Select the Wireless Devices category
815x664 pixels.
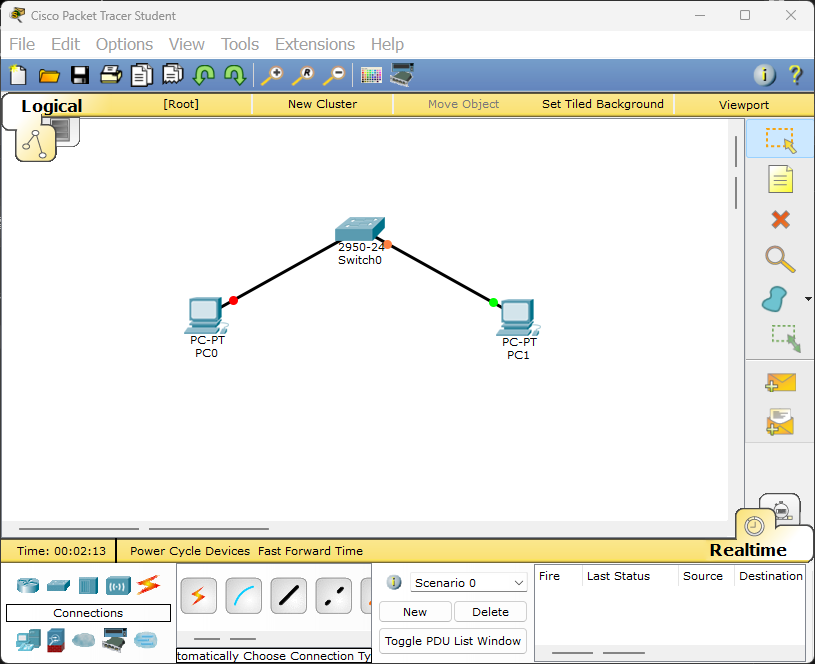[x=118, y=586]
